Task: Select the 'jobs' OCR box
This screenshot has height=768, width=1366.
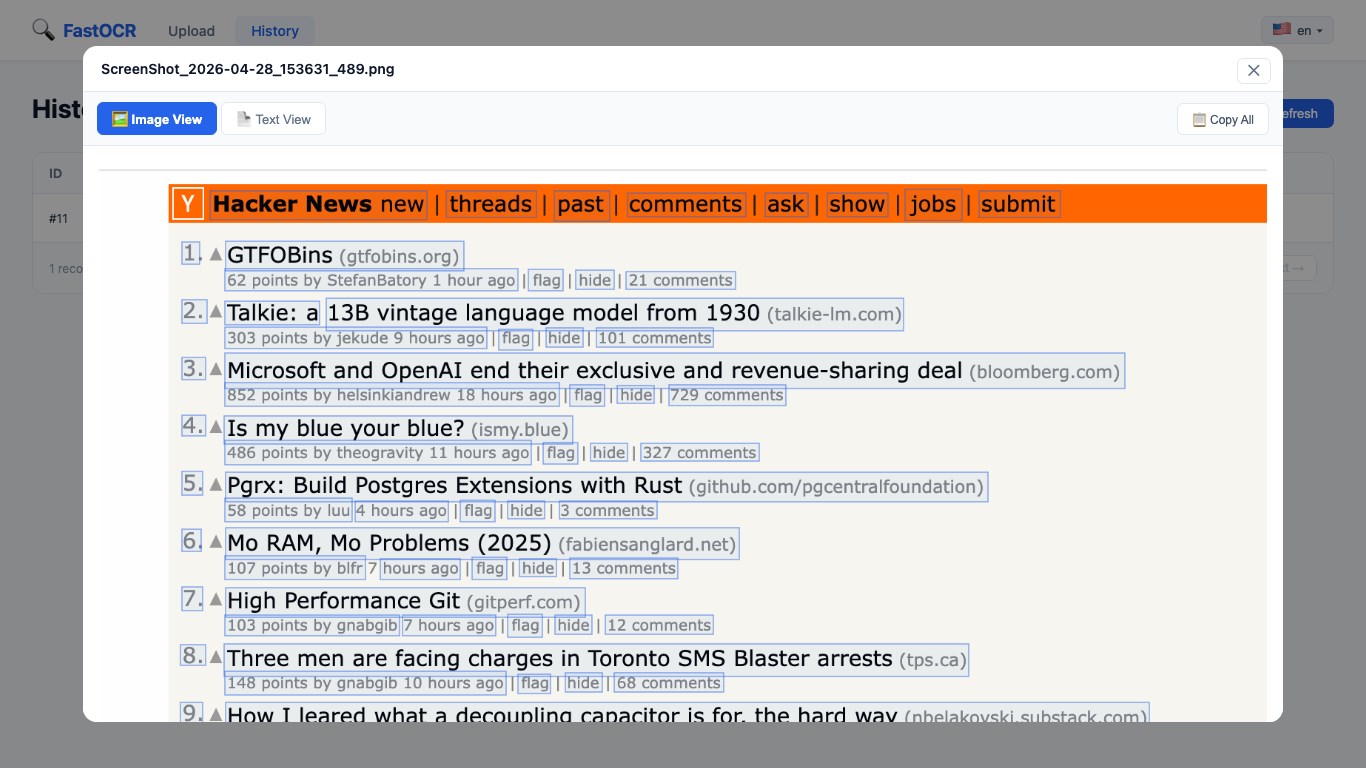Action: tap(933, 204)
